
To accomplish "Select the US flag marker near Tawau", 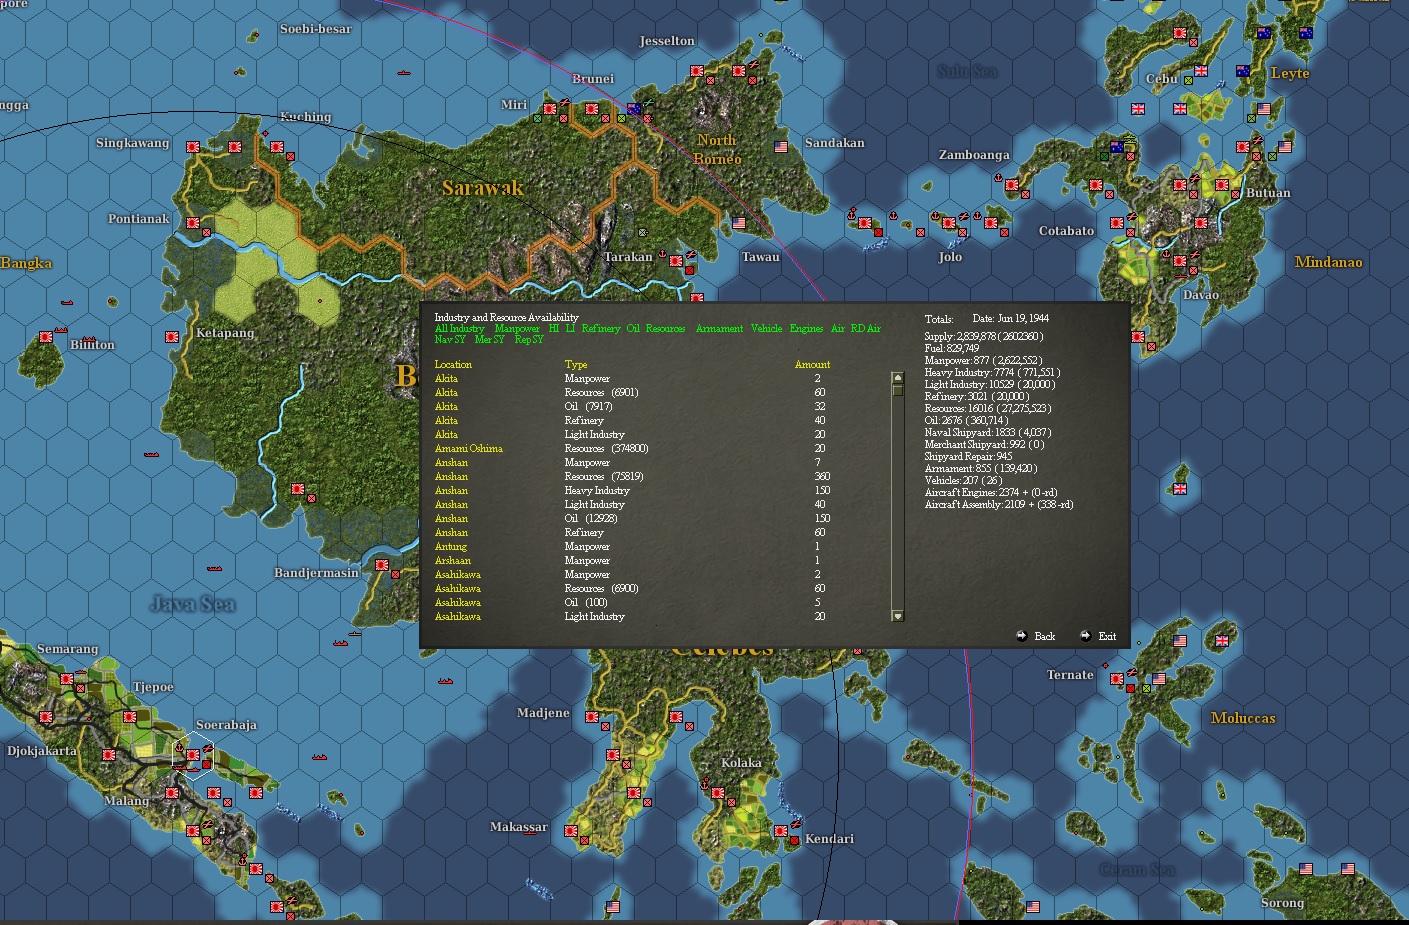I will pyautogui.click(x=739, y=223).
